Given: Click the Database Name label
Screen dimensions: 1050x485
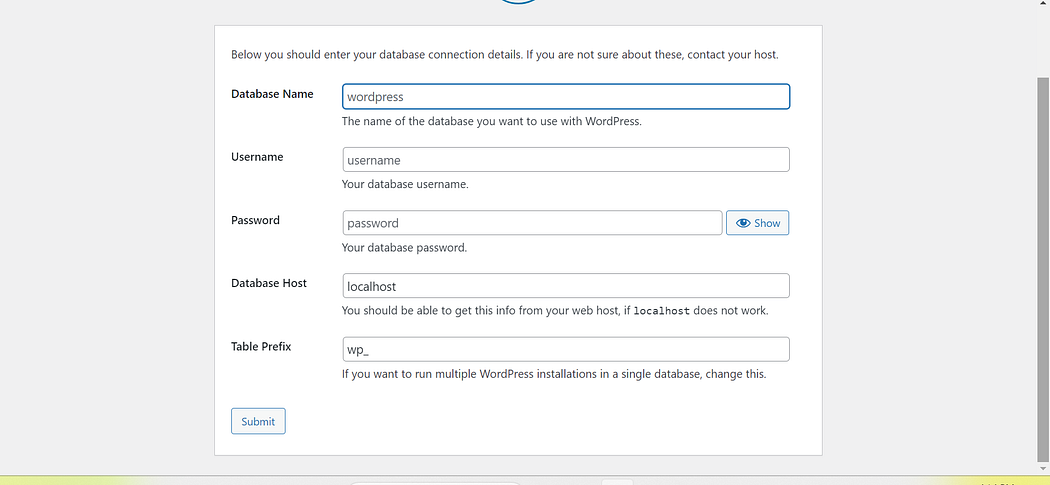Looking at the screenshot, I should pyautogui.click(x=272, y=94).
